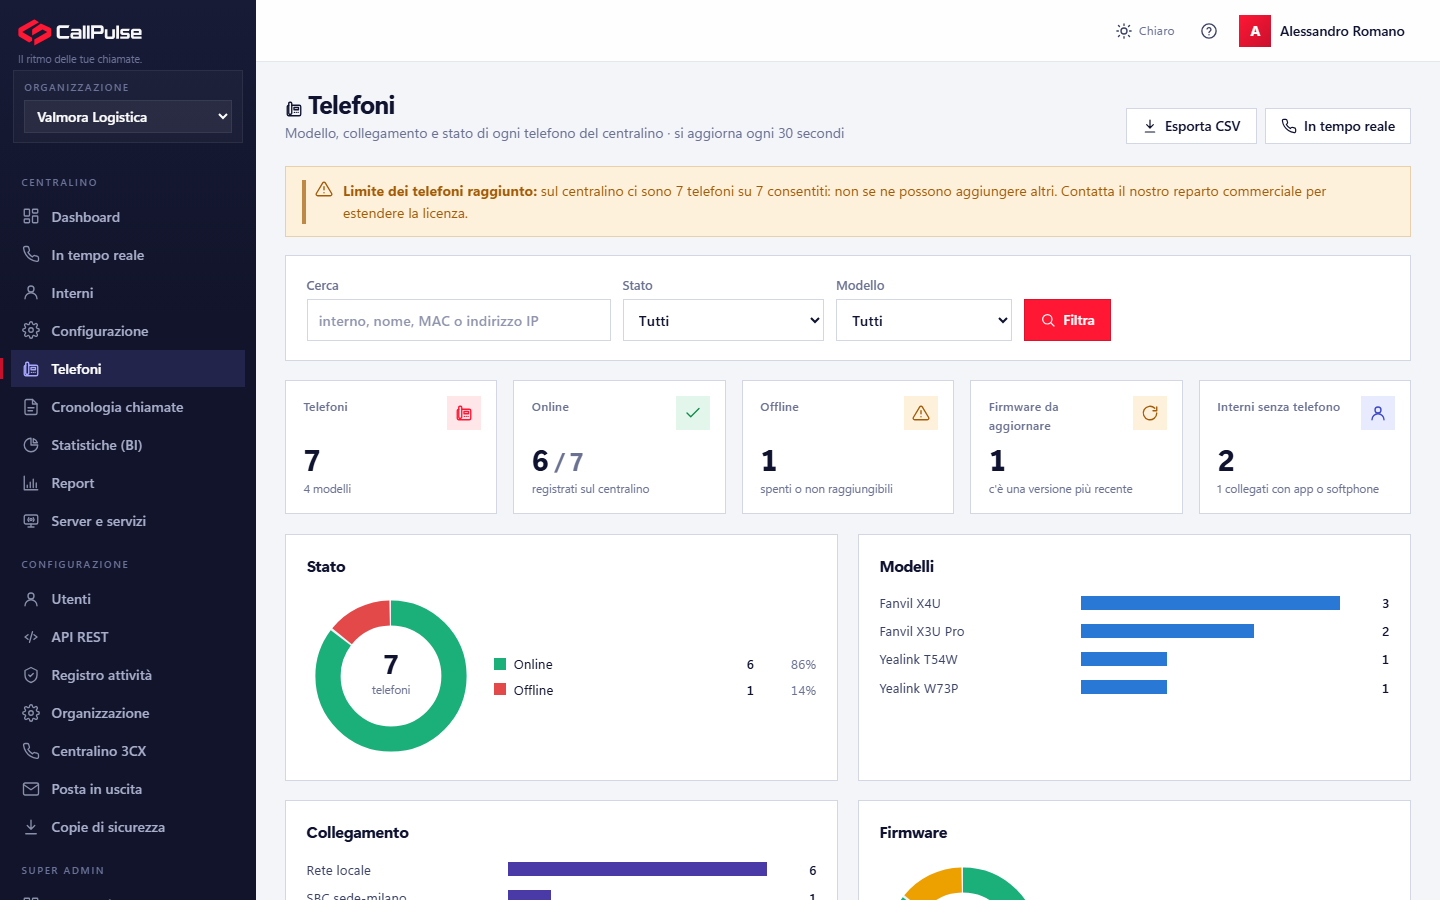Click the user avatar letter A
This screenshot has width=1440, height=900.
pyautogui.click(x=1255, y=31)
